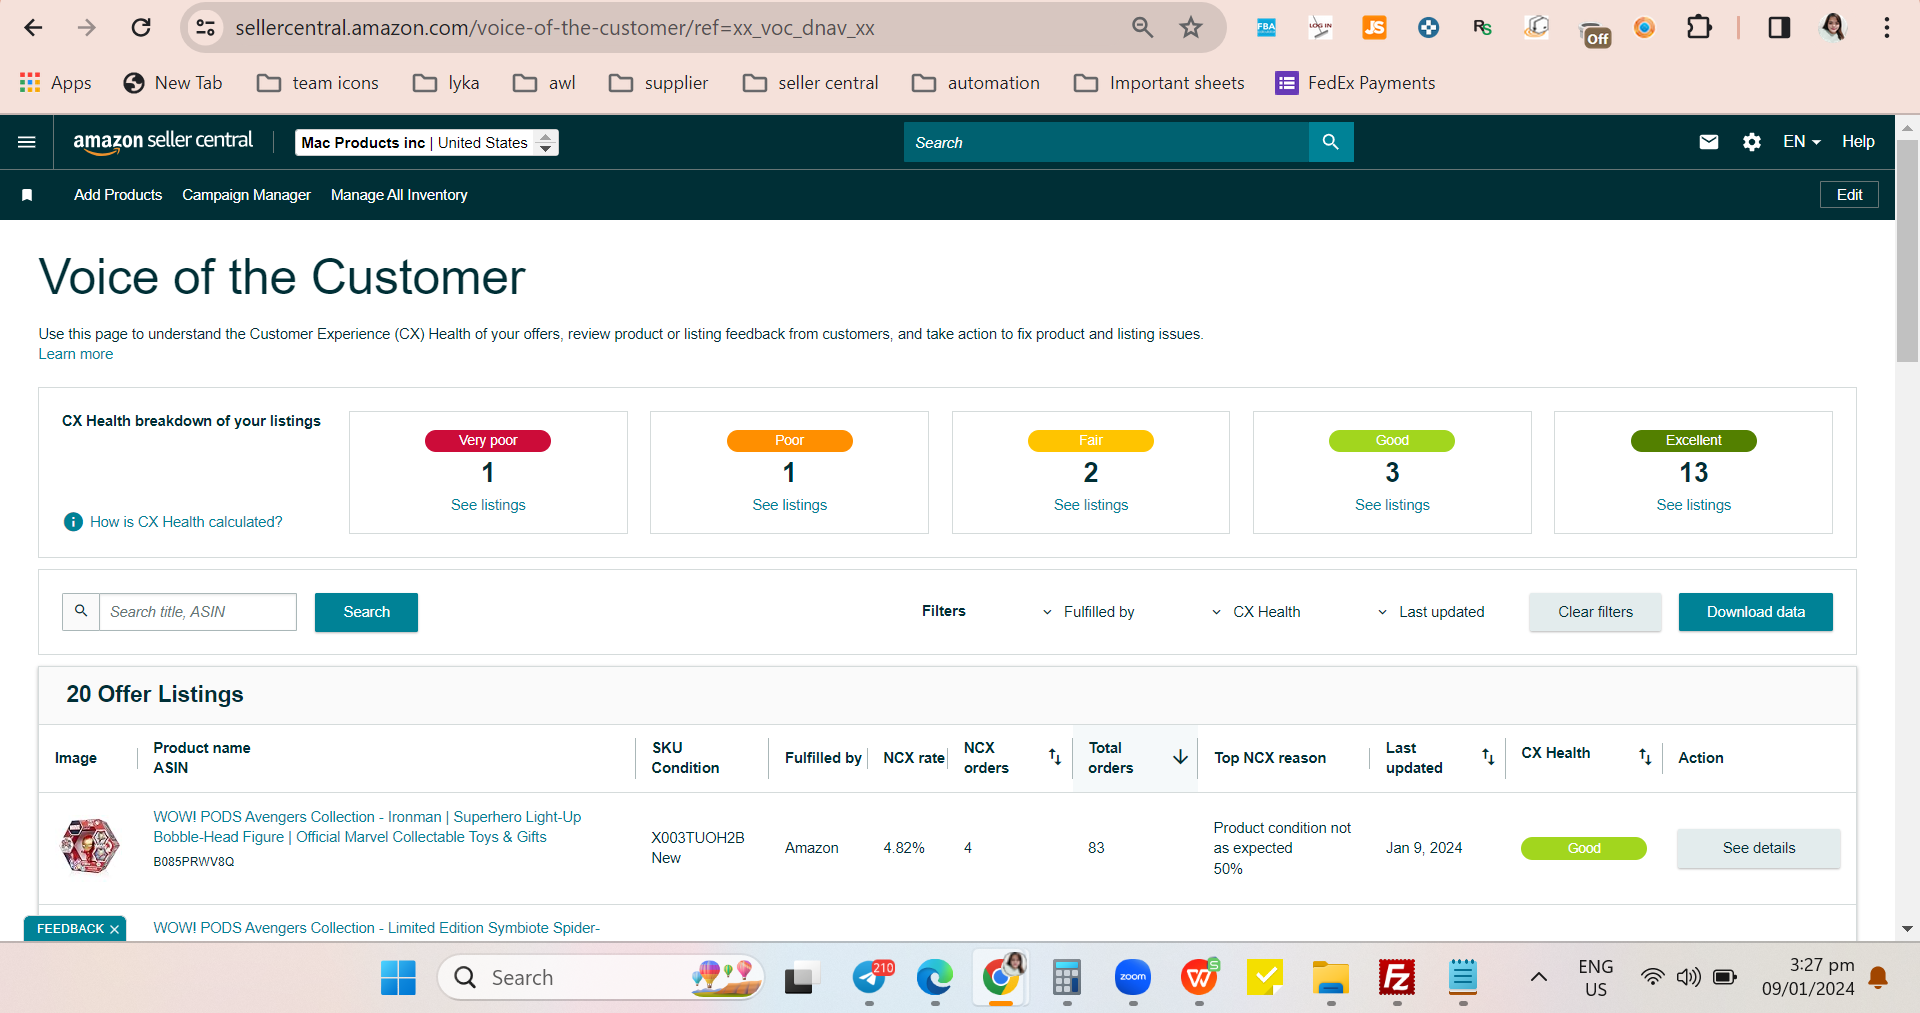Open the Calculator from the taskbar

(x=1067, y=977)
